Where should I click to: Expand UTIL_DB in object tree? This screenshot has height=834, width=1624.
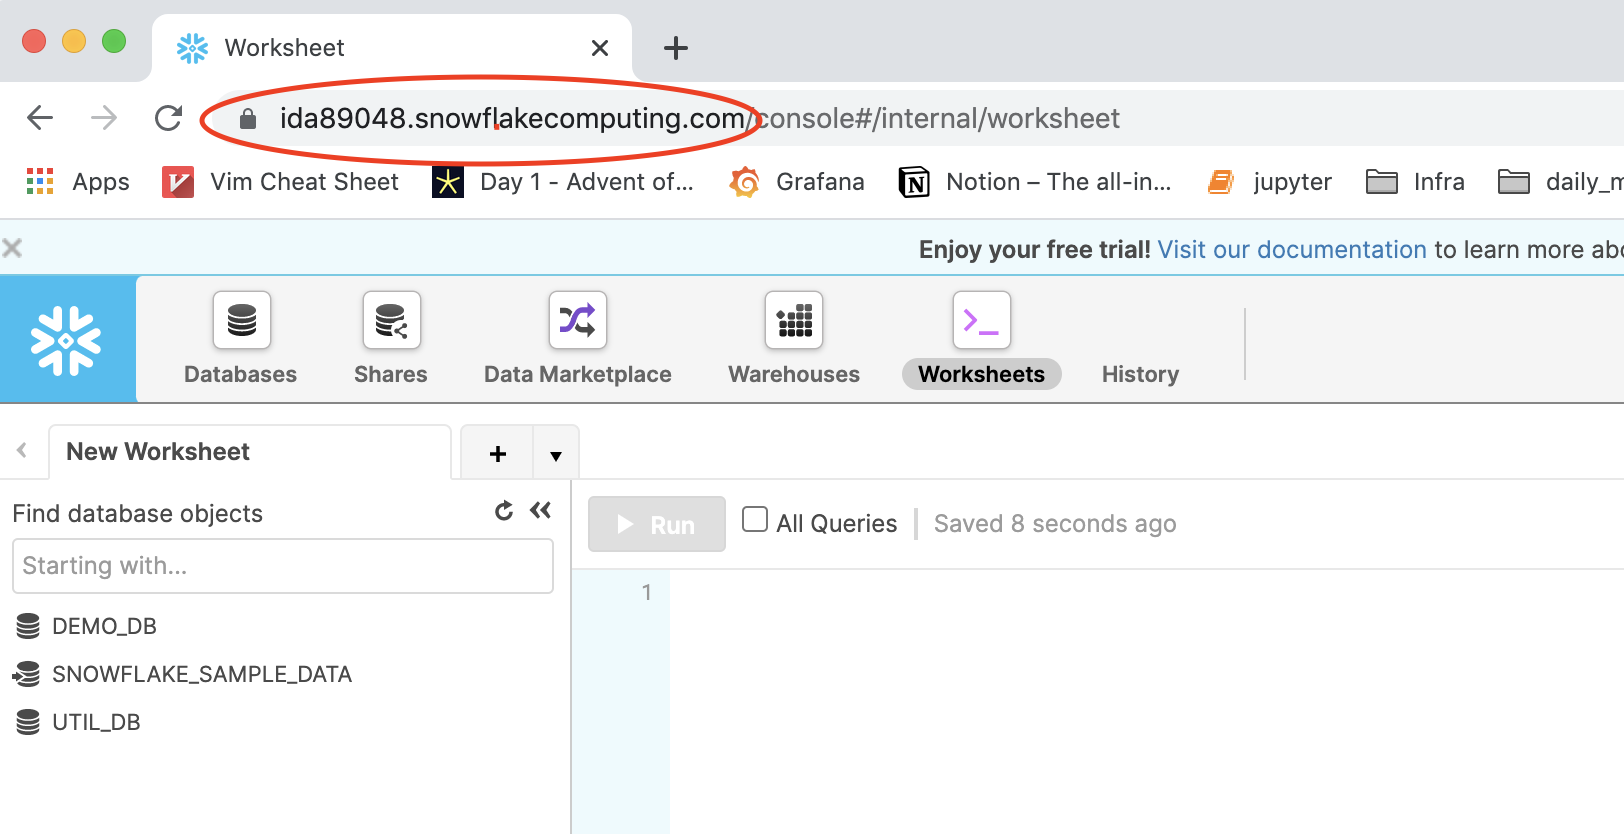(96, 722)
